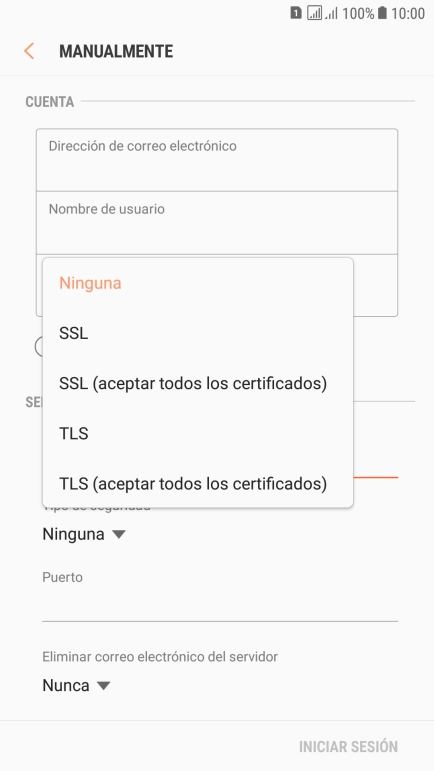Choose the TLS security option
The image size is (434, 771).
click(198, 434)
